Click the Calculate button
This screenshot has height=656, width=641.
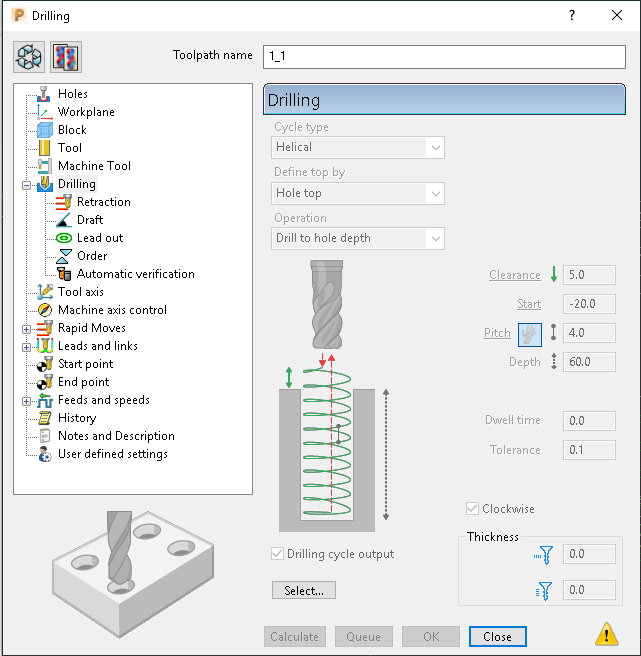click(x=295, y=637)
